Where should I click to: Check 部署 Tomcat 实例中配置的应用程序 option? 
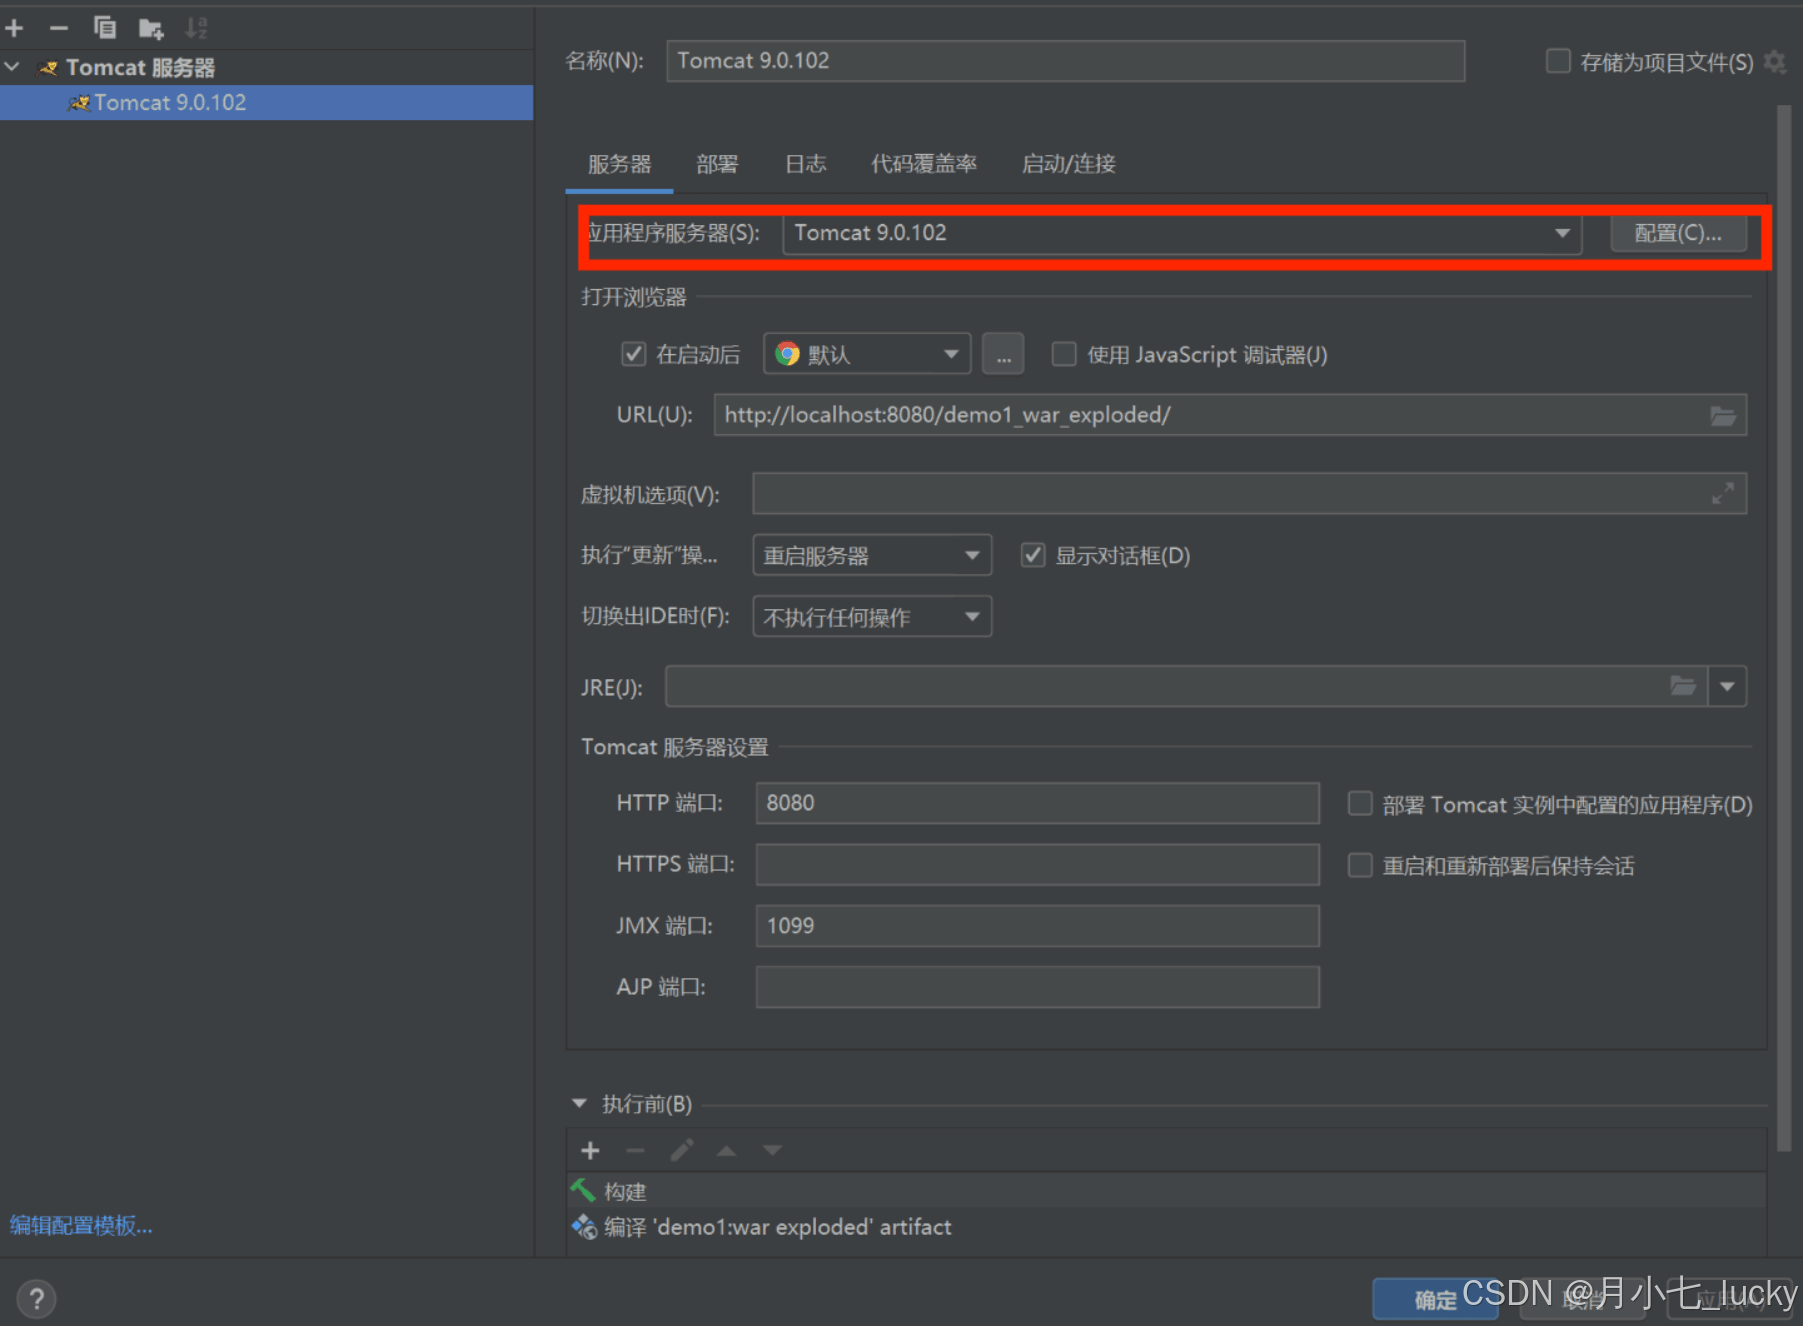(1360, 804)
